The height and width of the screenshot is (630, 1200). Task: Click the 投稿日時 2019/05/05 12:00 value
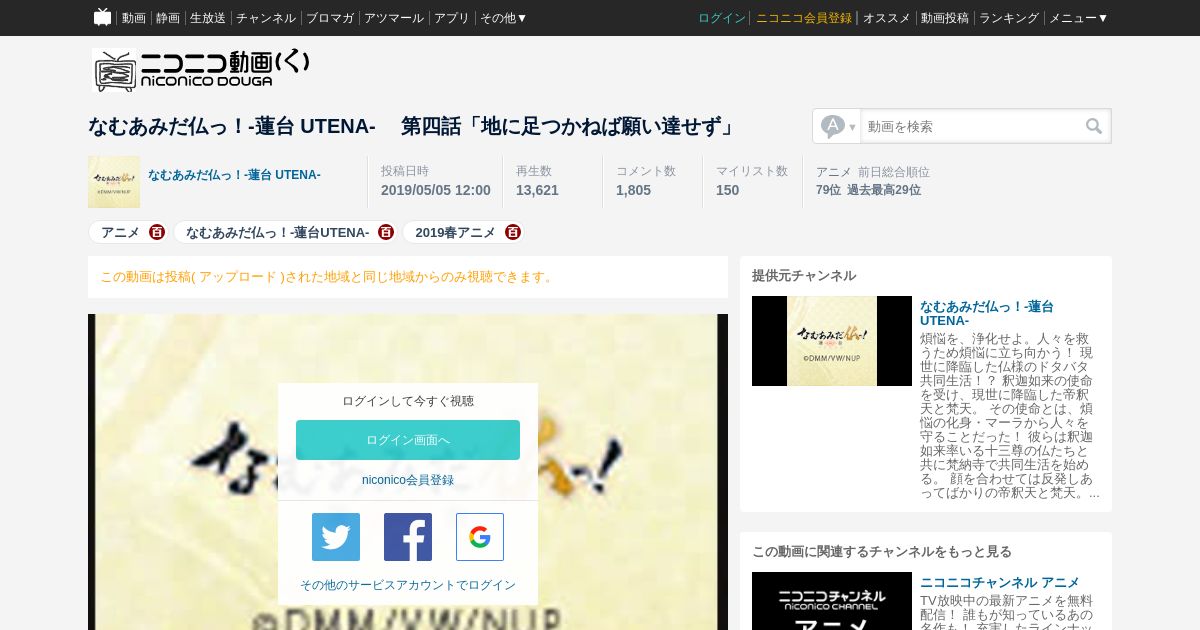[436, 190]
